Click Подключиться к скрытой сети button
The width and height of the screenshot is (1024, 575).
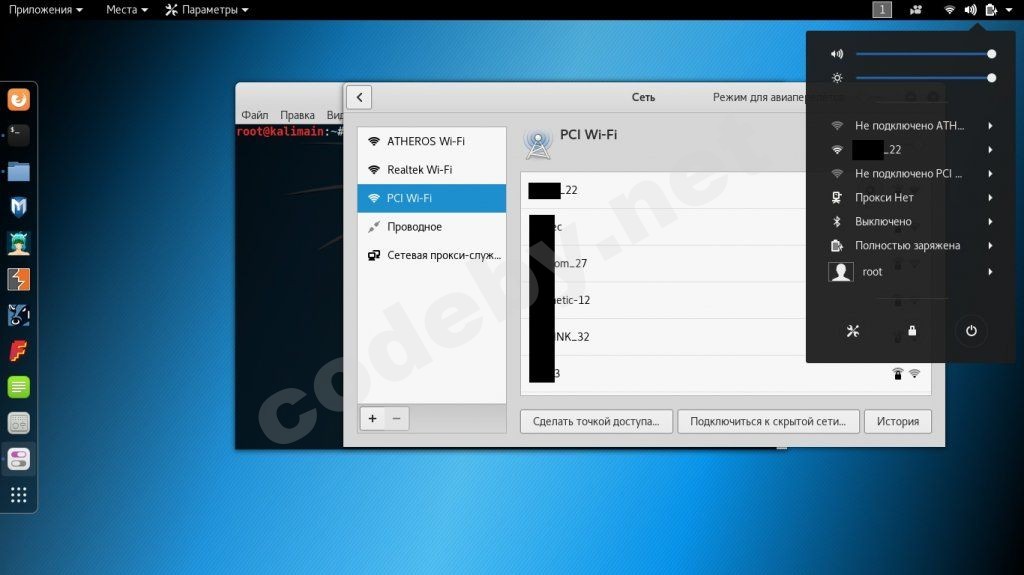[768, 421]
